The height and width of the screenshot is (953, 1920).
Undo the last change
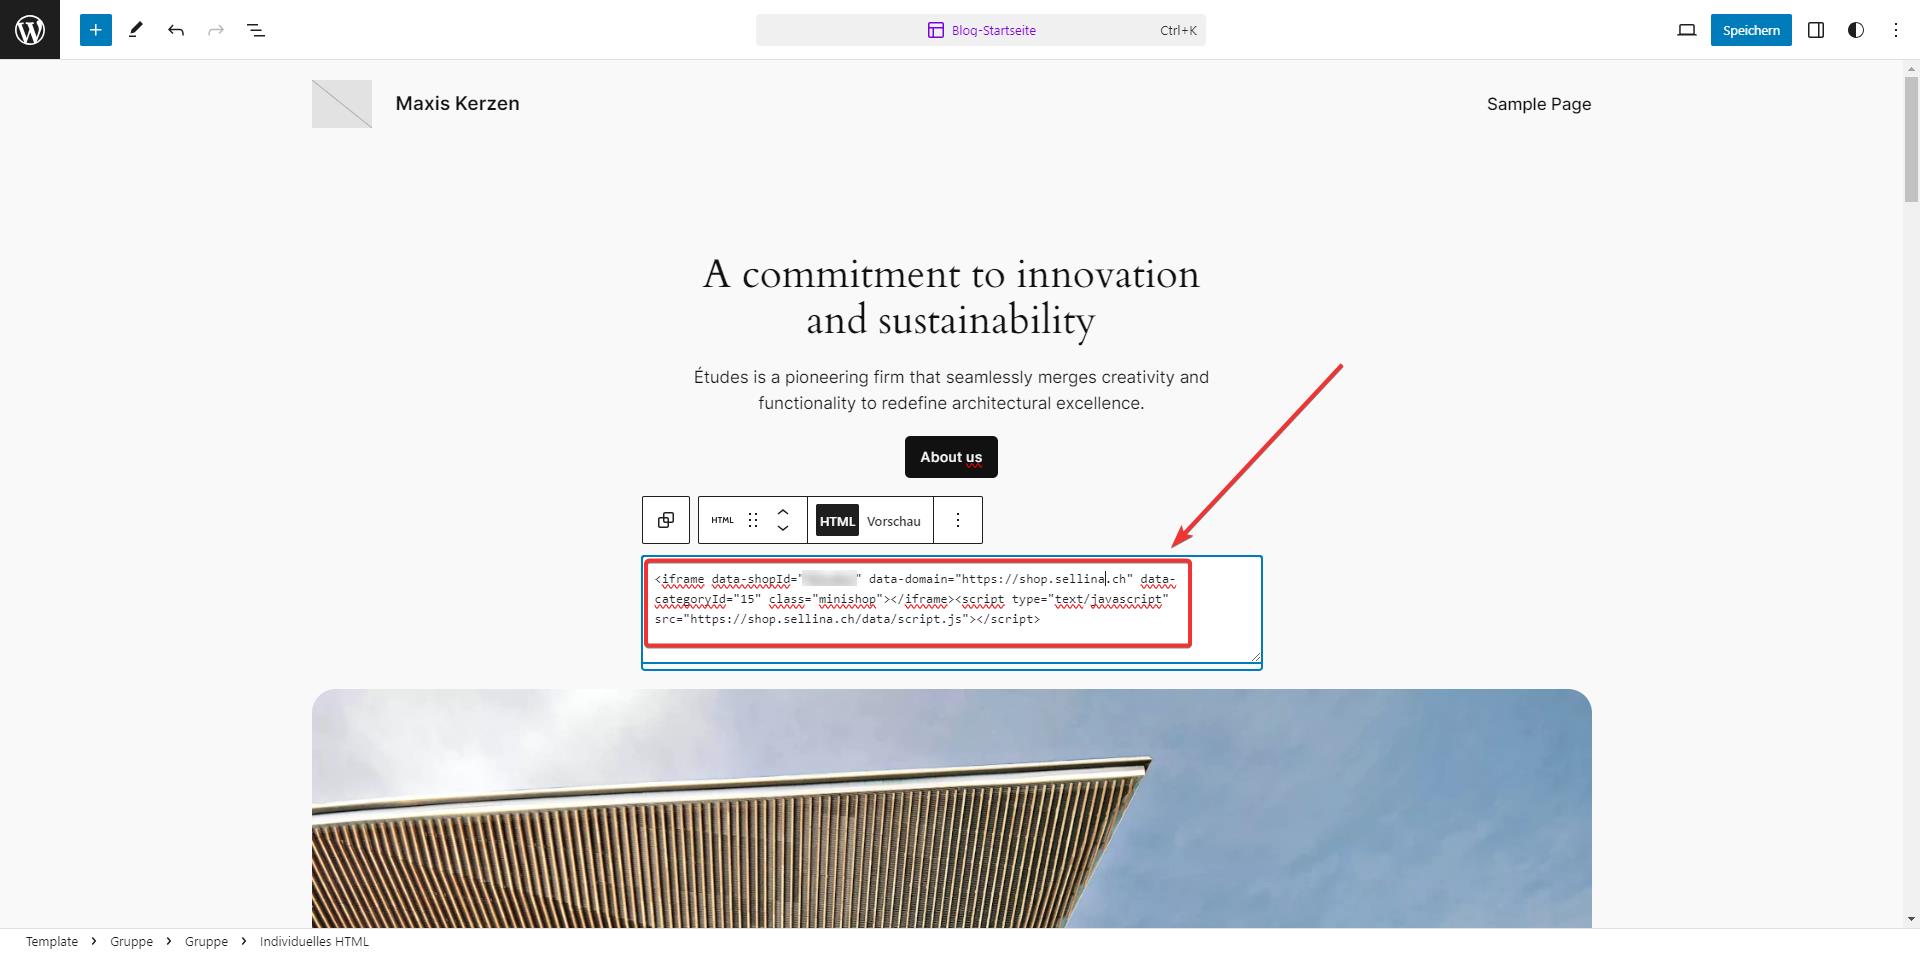point(176,30)
